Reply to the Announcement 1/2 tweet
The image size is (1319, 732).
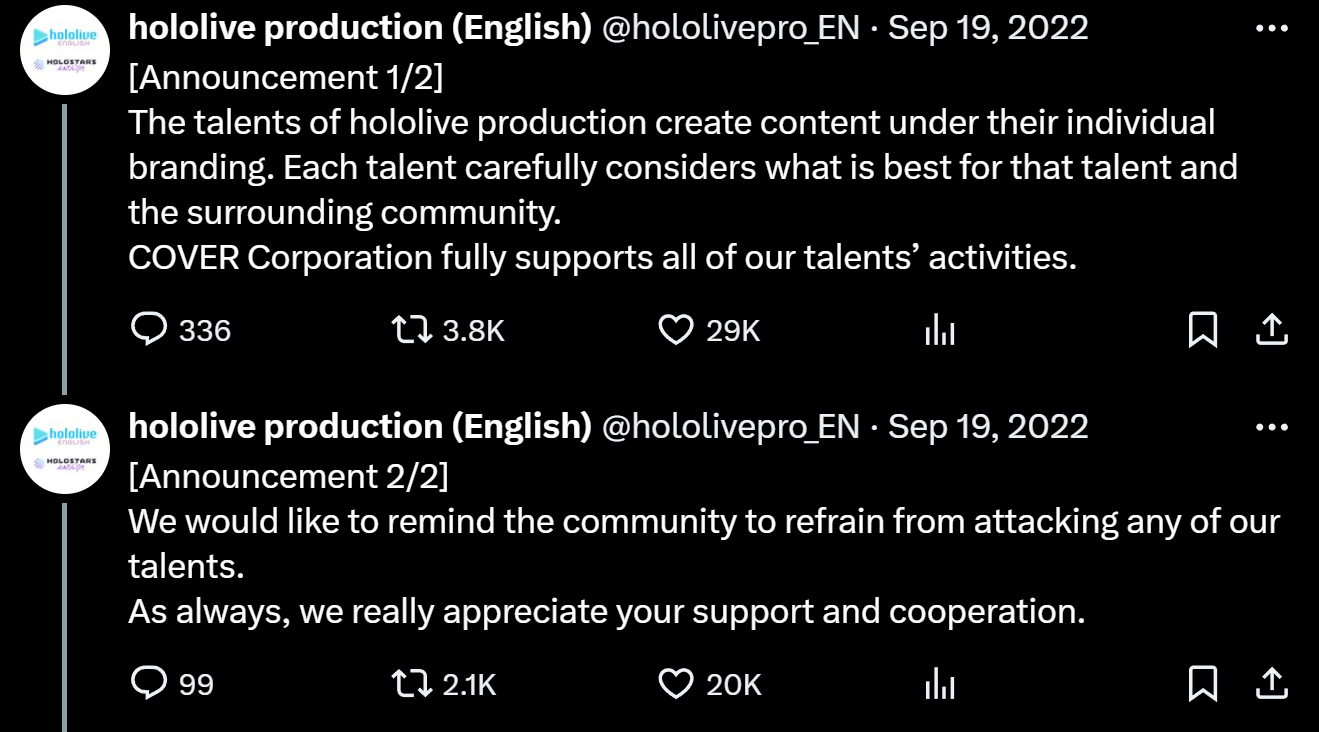[x=149, y=329]
